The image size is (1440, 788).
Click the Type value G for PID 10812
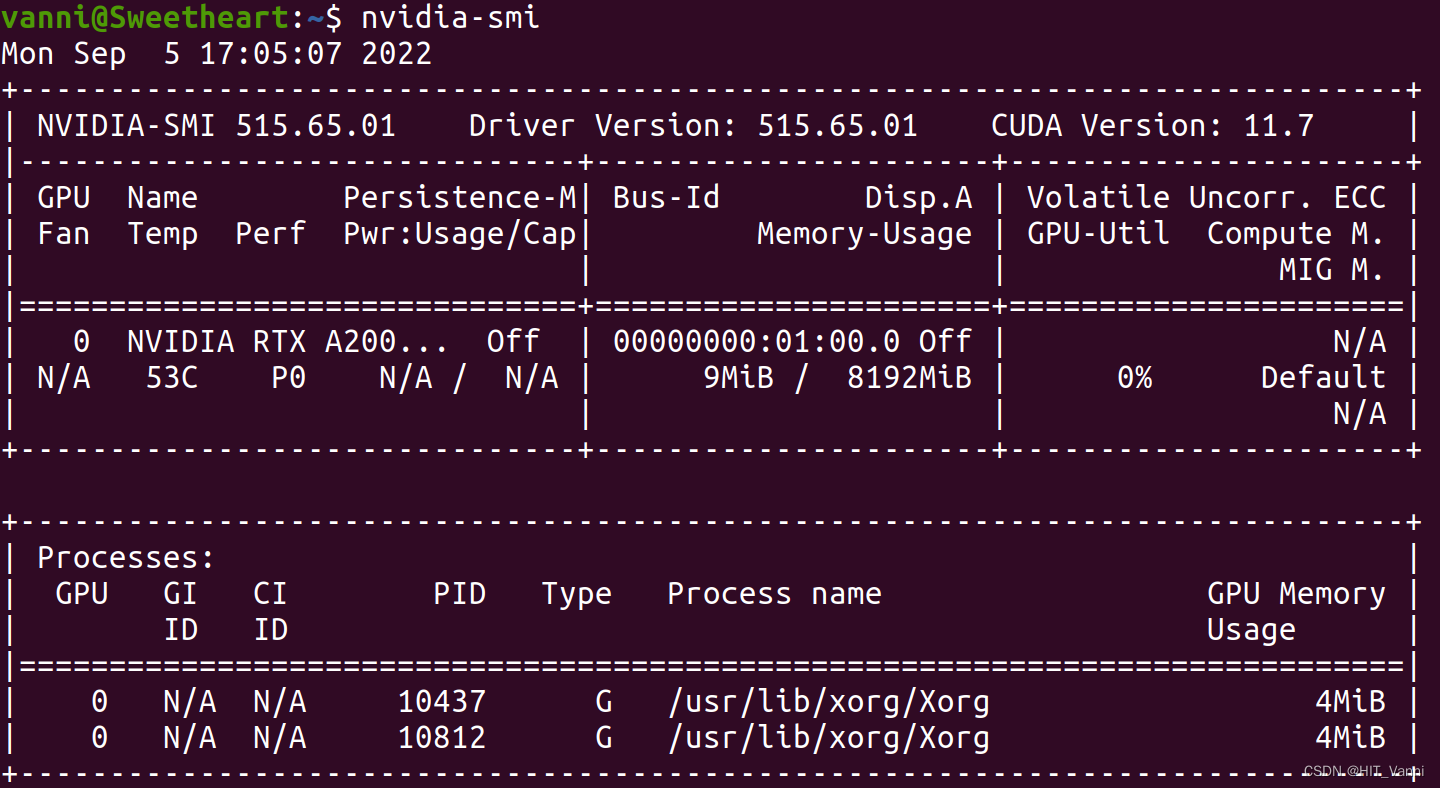click(604, 737)
